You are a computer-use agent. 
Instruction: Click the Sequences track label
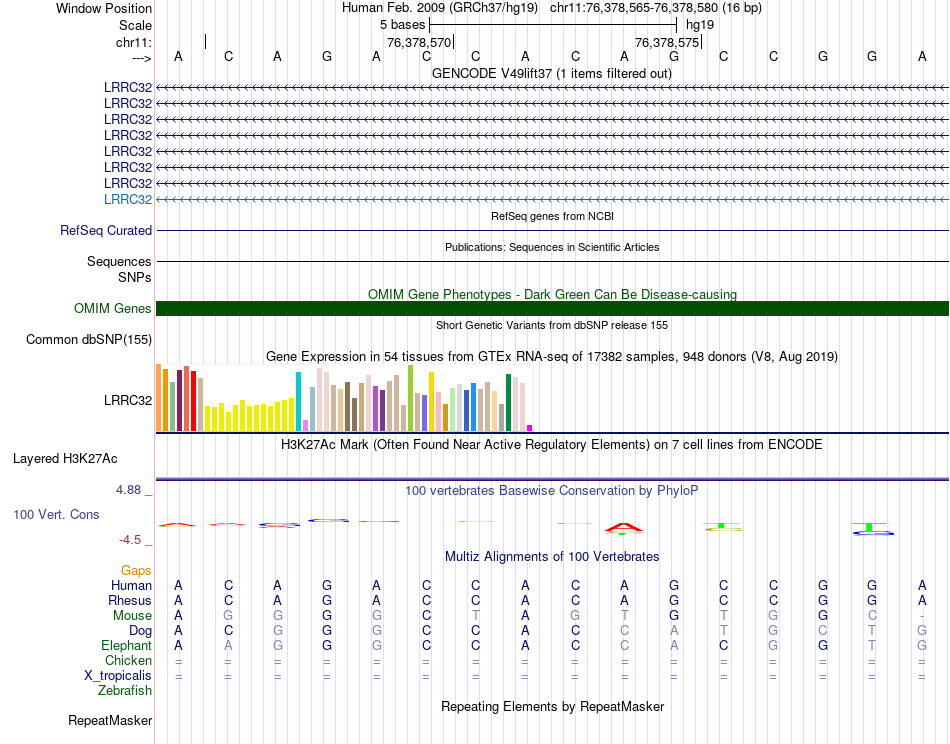point(119,261)
